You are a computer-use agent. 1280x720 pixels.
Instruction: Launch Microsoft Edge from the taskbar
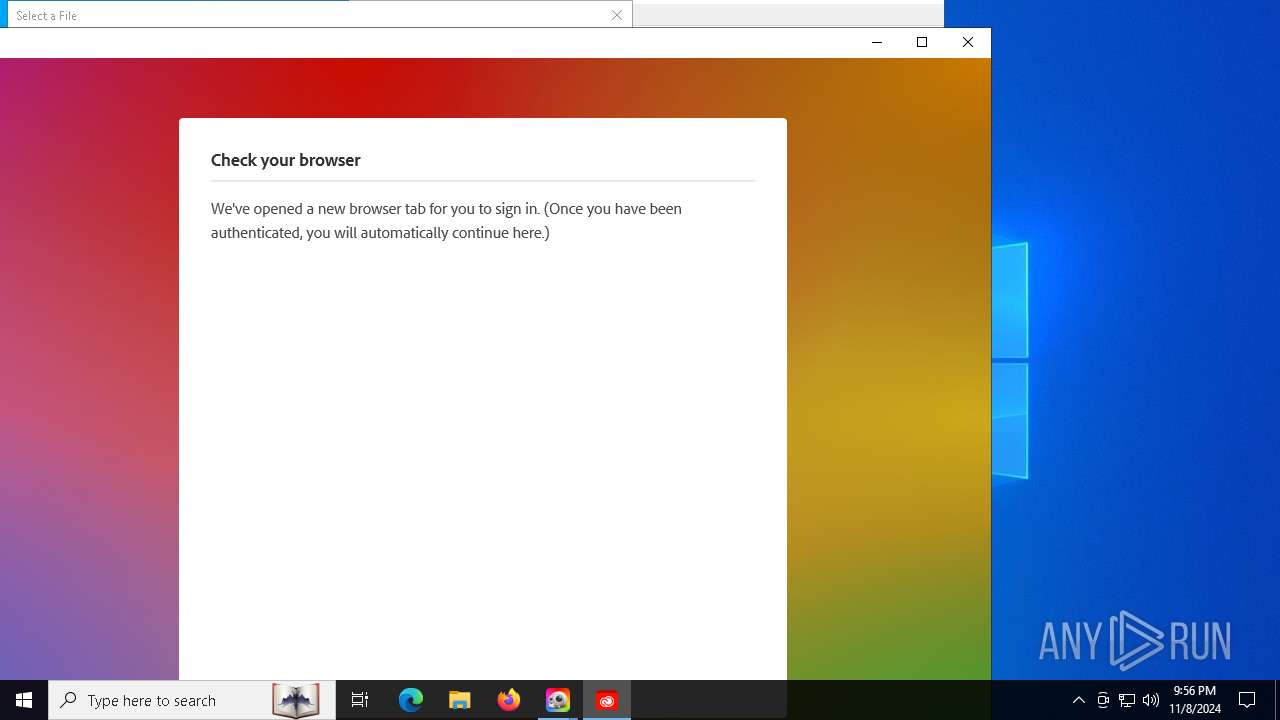[x=411, y=700]
